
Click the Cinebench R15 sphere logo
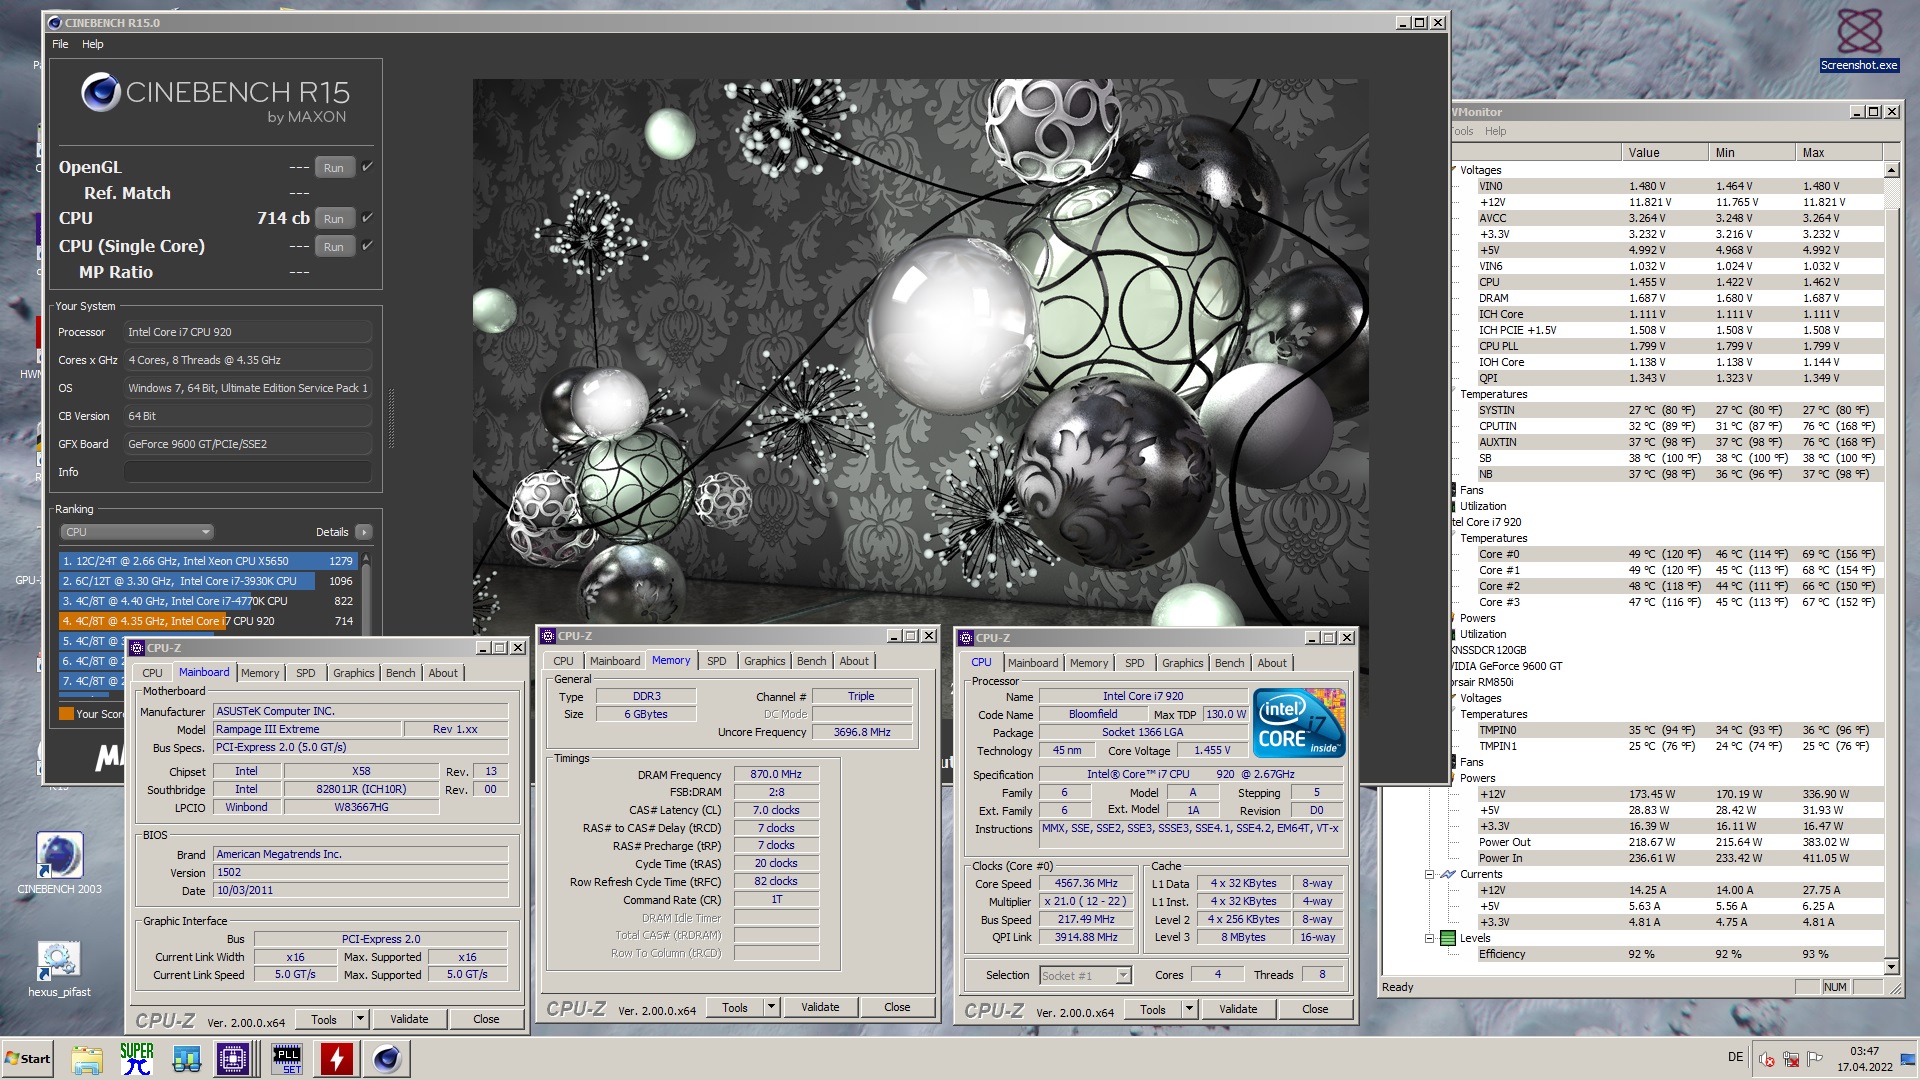(100, 92)
